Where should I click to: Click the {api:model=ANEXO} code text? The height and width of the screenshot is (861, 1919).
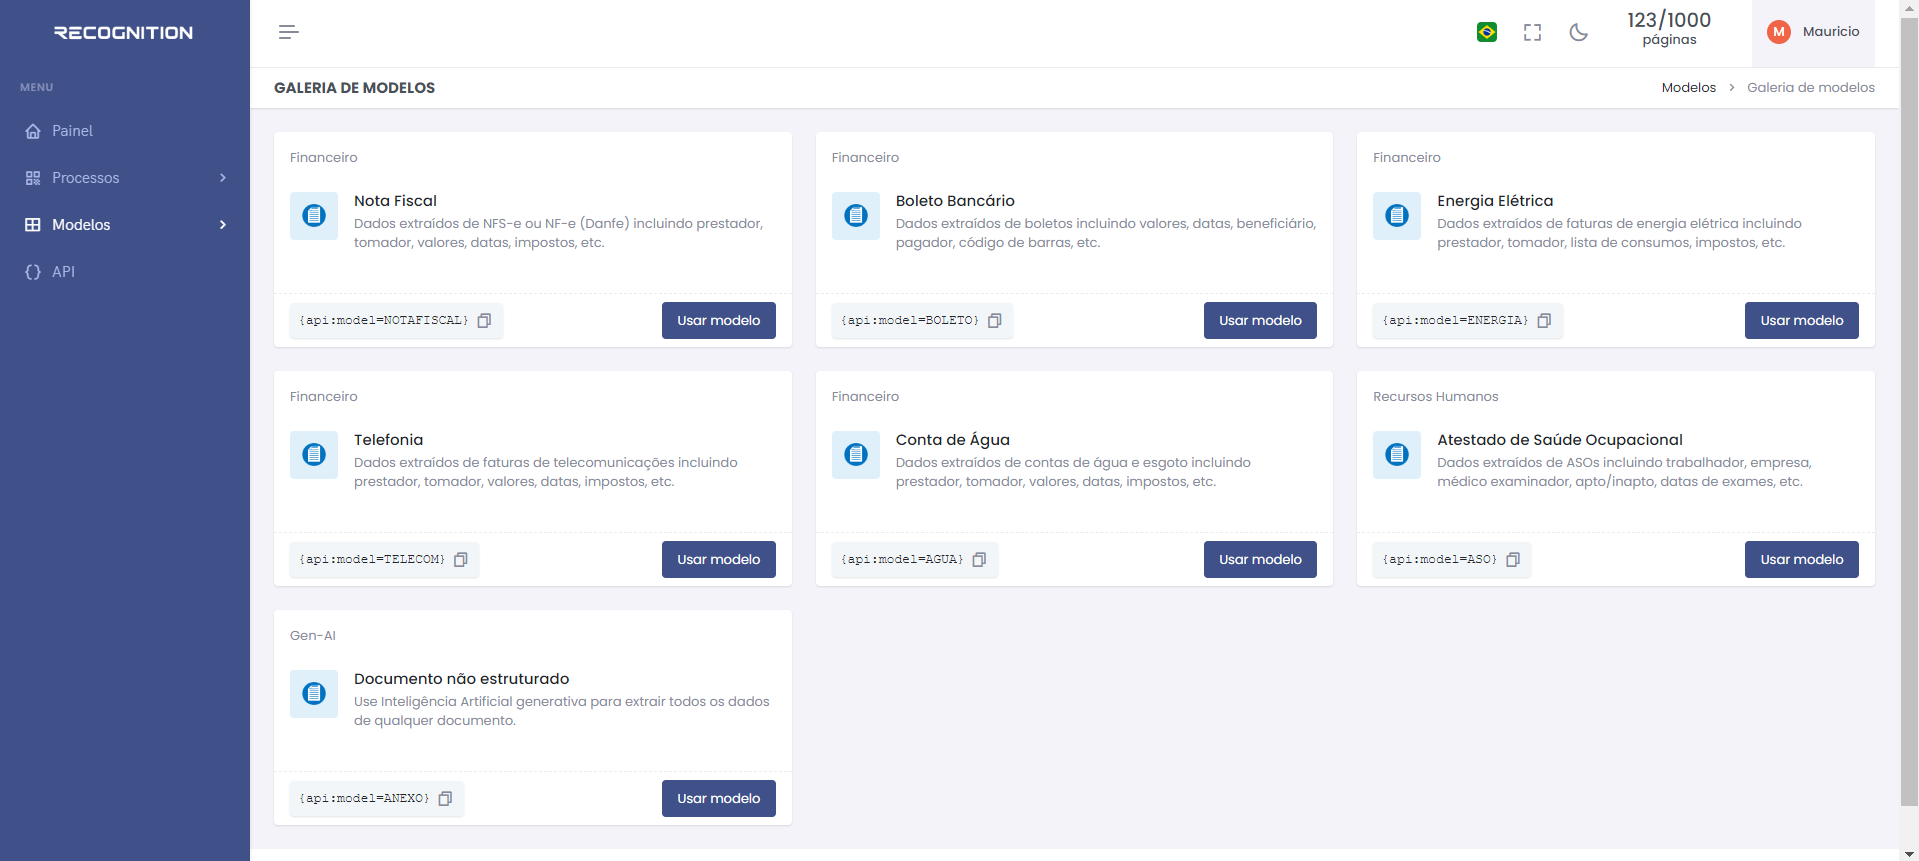click(x=364, y=799)
